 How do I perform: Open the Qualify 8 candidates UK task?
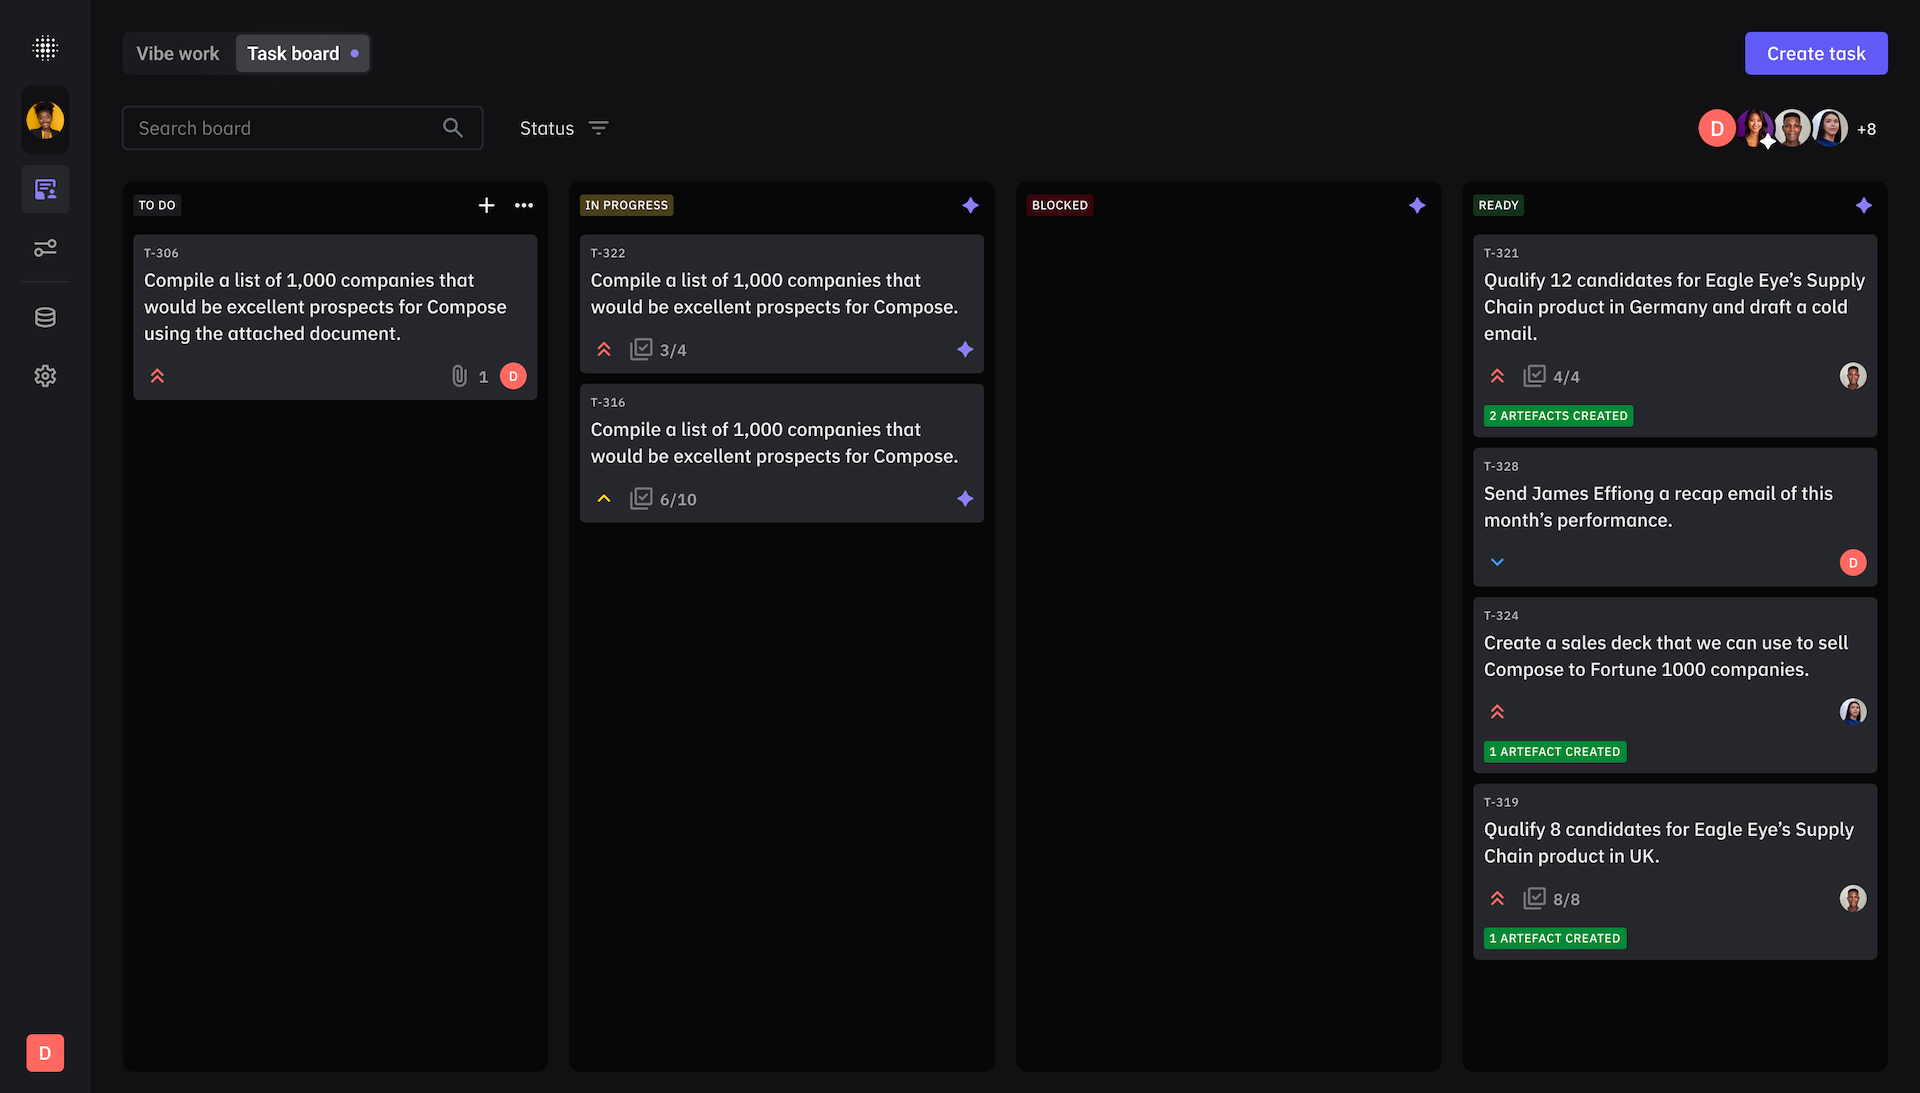coord(1675,872)
